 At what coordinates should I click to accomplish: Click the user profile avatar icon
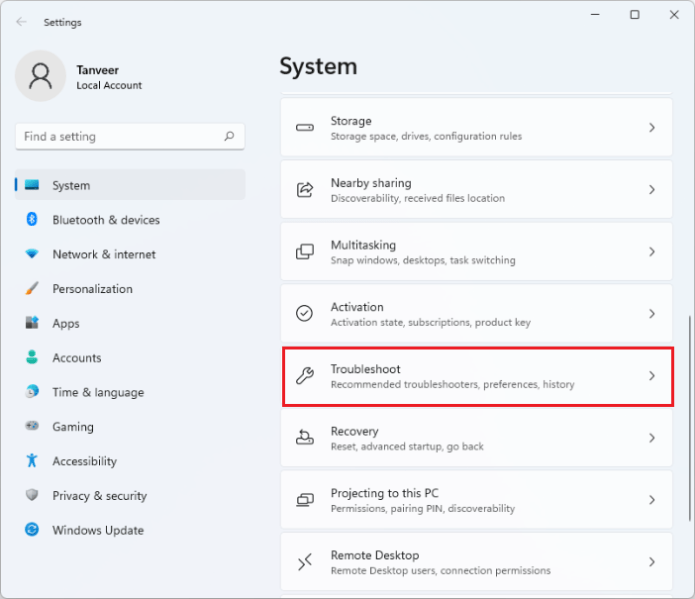point(40,76)
